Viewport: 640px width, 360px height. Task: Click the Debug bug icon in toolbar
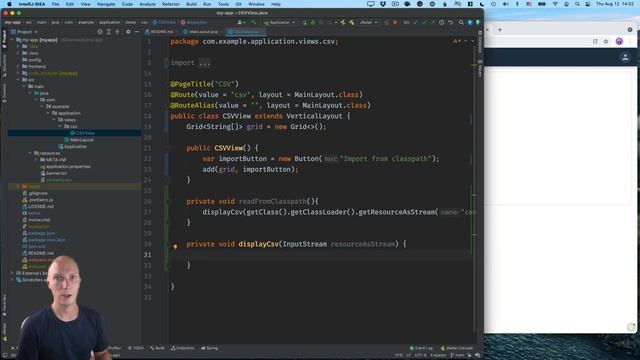click(x=313, y=22)
